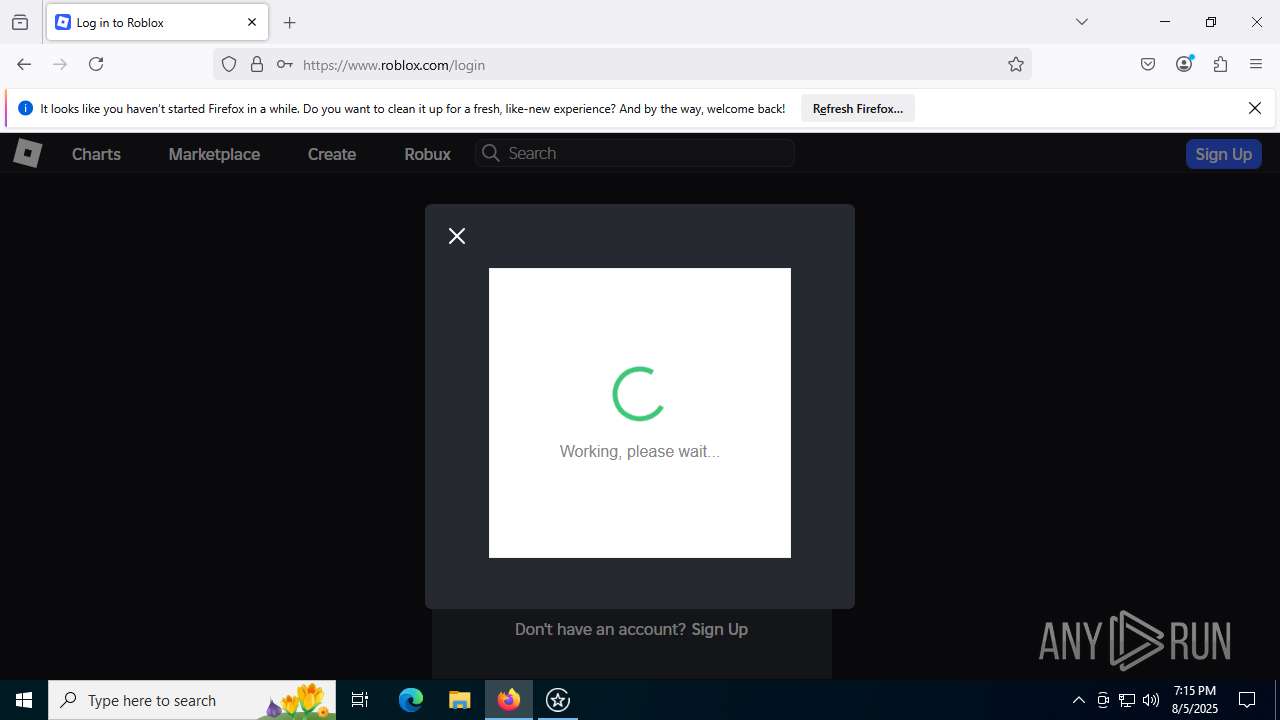Open the Windows Start menu
Viewport: 1280px width, 720px height.
coord(24,700)
